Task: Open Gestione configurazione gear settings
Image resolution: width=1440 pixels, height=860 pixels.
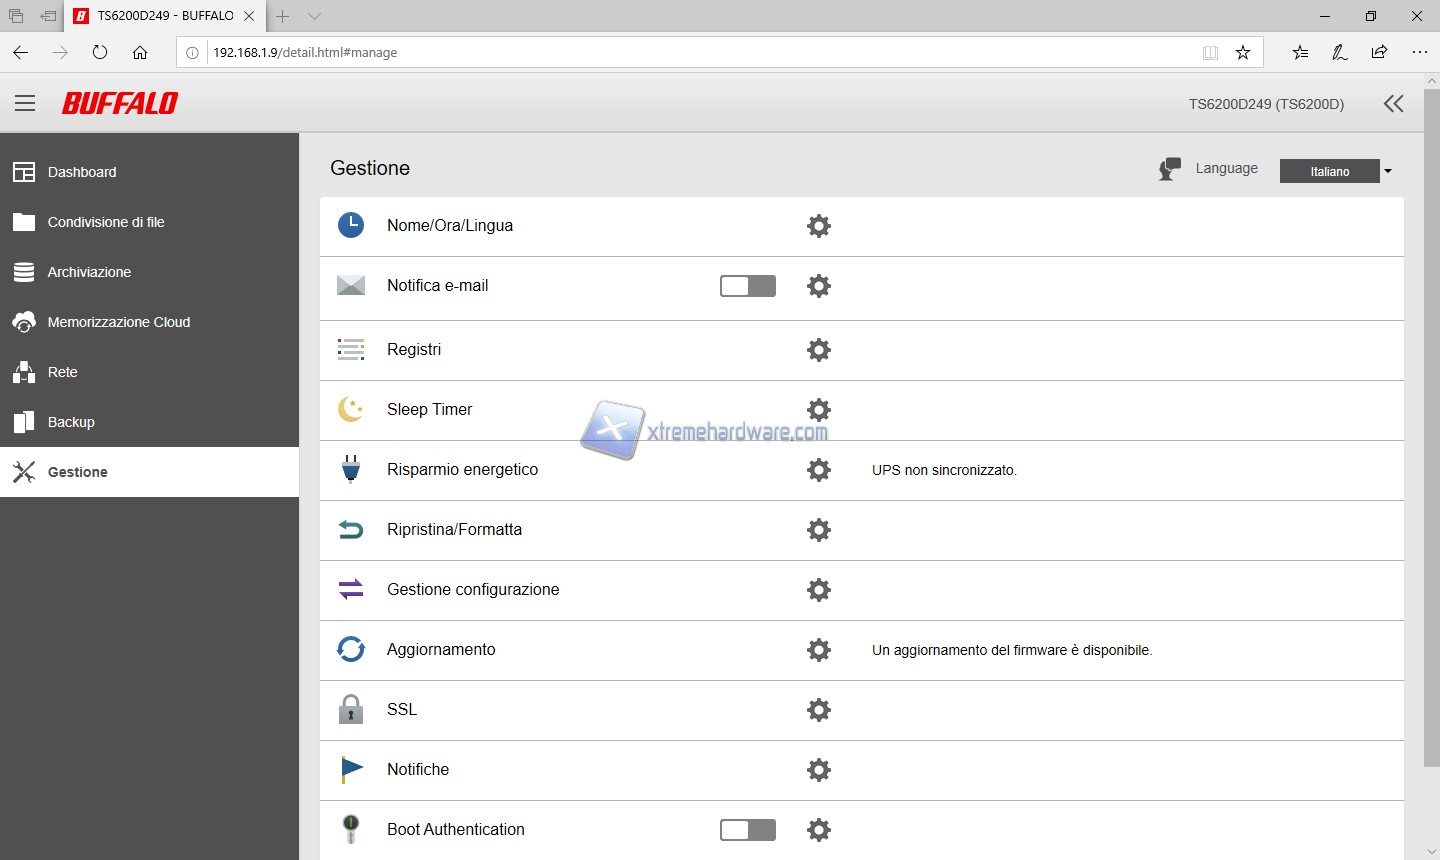Action: tap(819, 590)
